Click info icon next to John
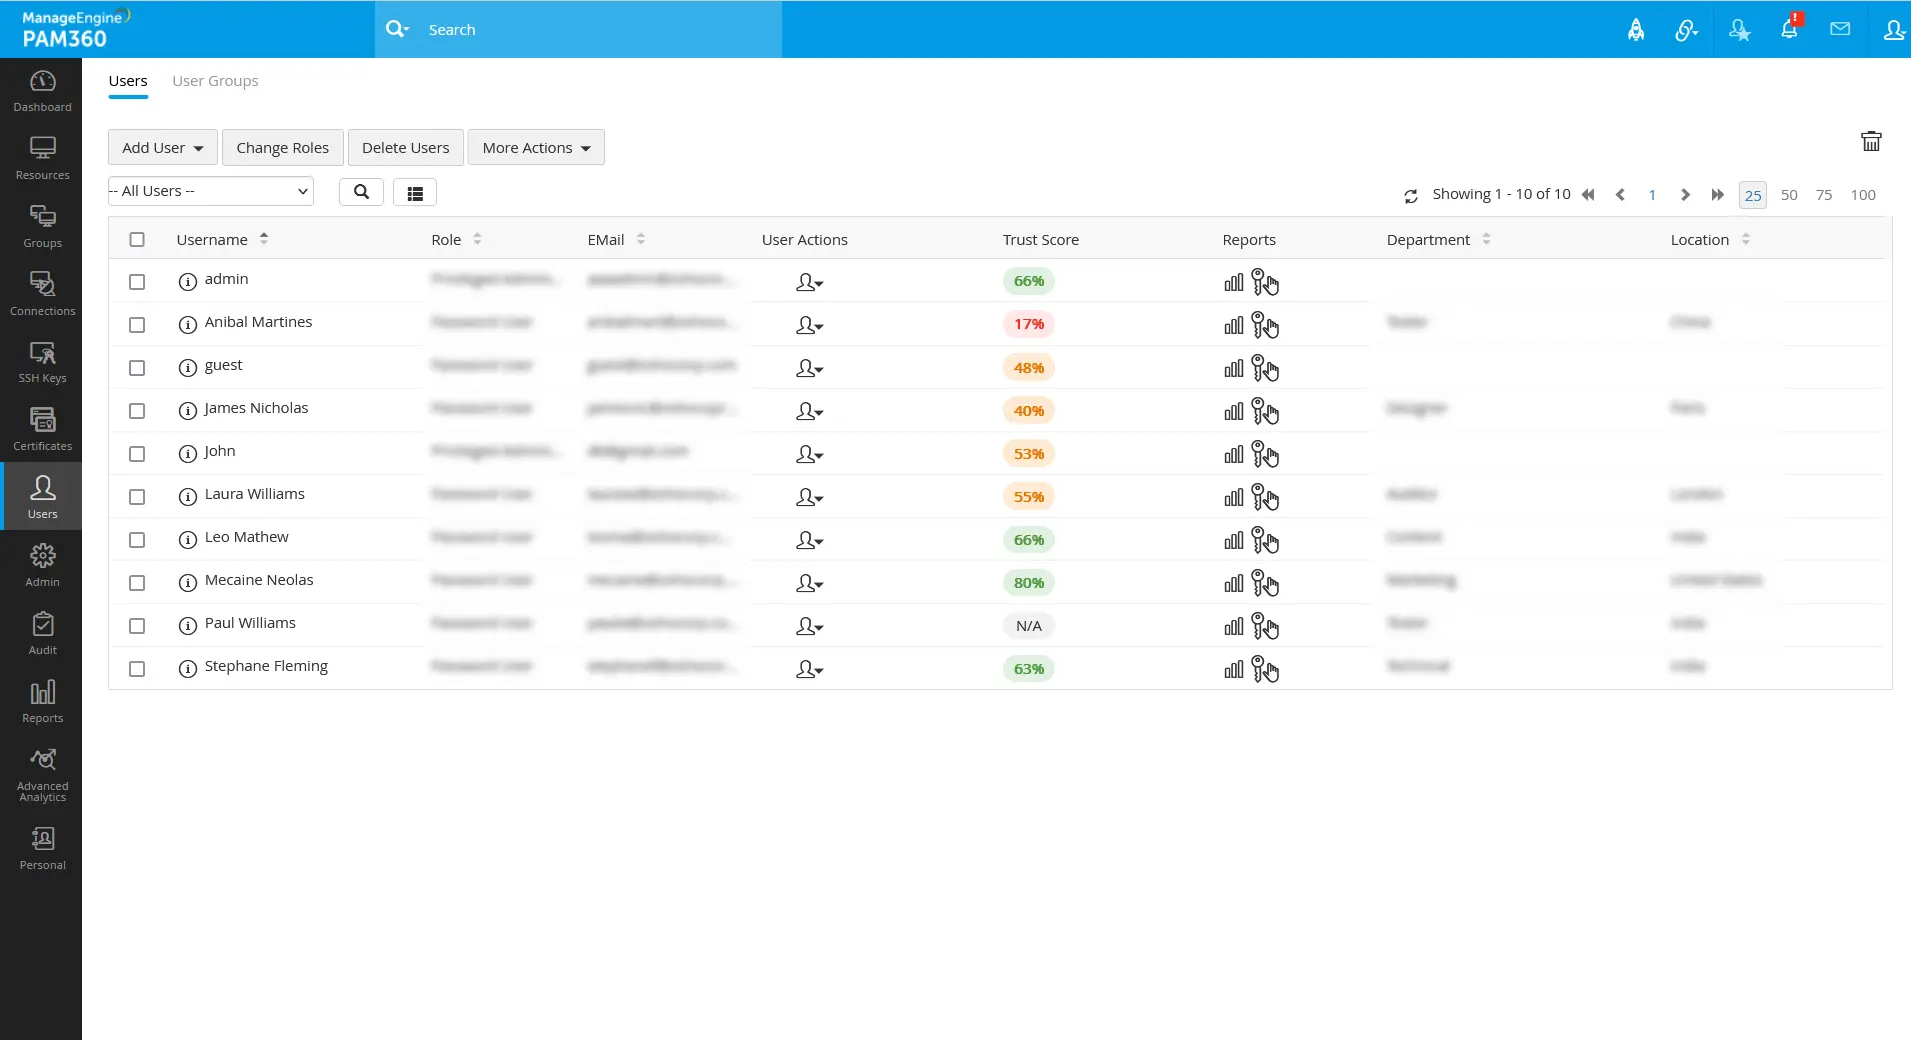This screenshot has width=1911, height=1040. click(187, 454)
